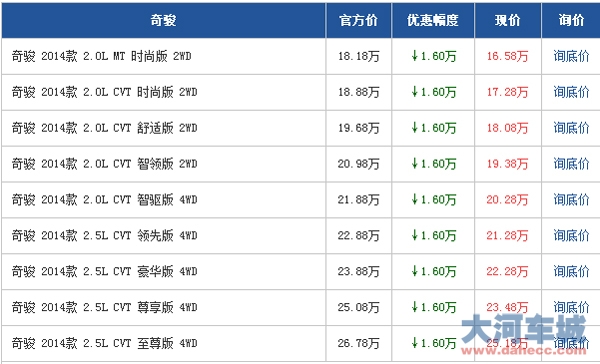Click 询底价 for 2.0L CVT 智驱版 4WD

(571, 199)
